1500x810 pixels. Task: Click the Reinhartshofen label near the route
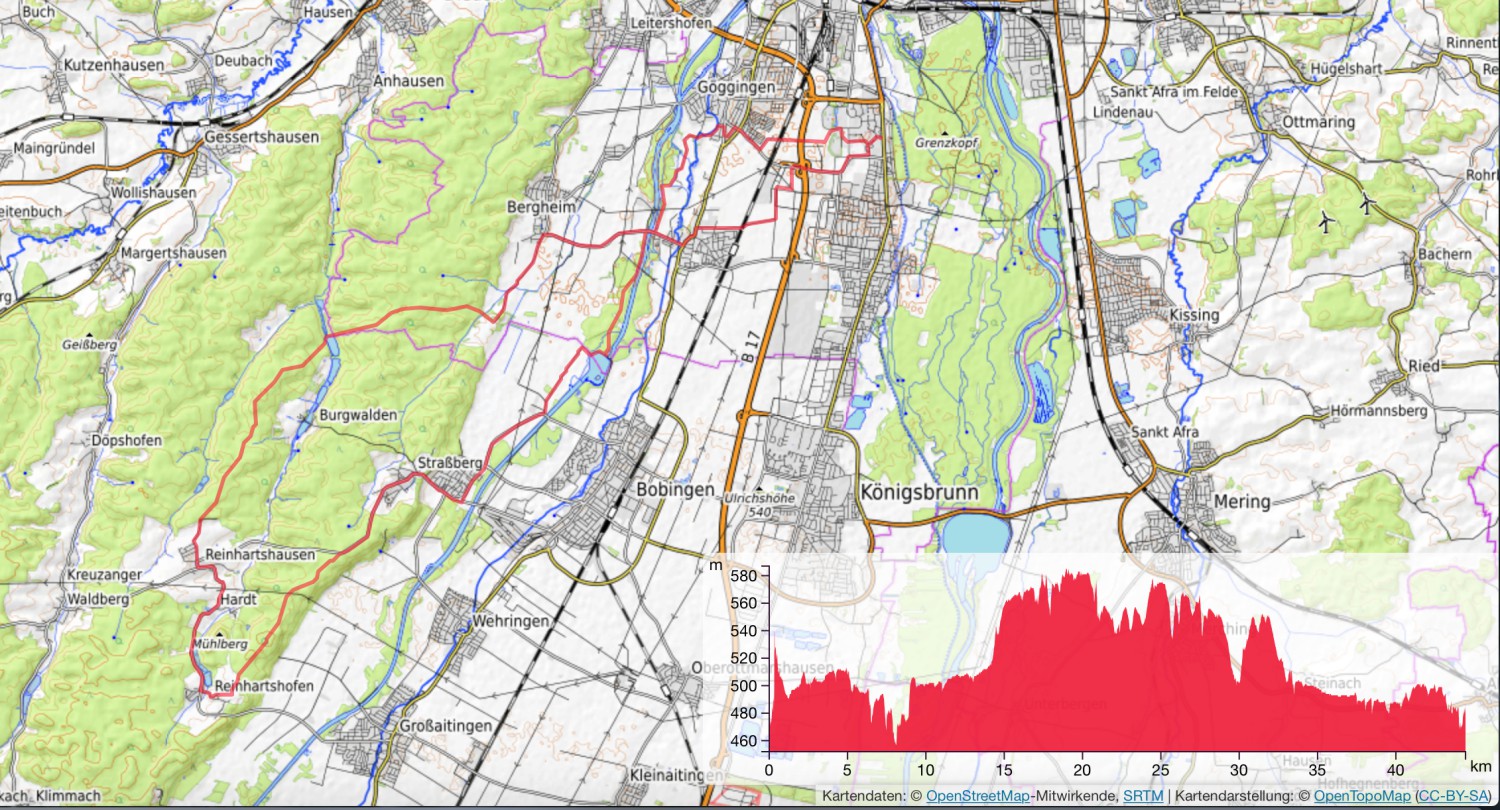coord(265,686)
